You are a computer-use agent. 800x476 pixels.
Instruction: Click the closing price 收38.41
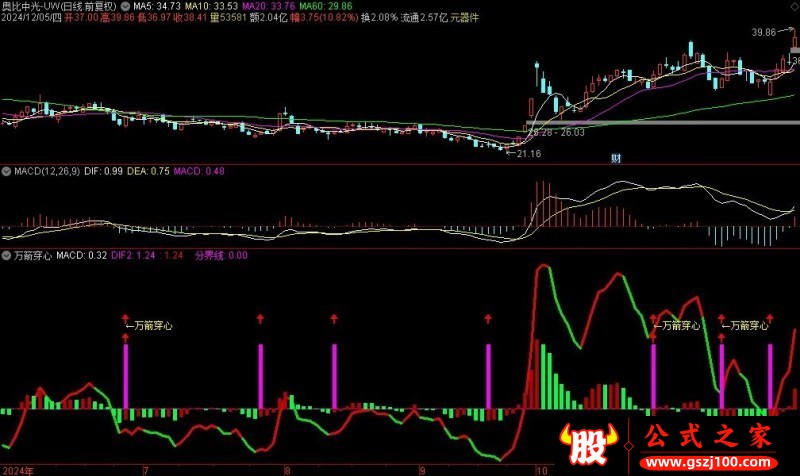click(190, 18)
